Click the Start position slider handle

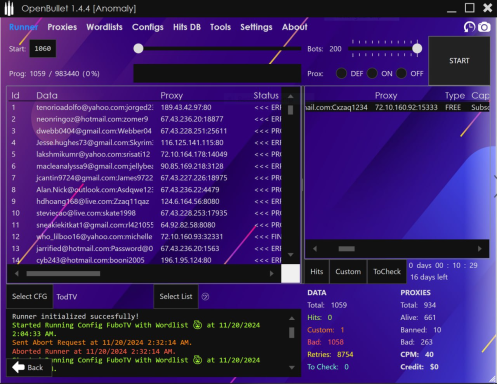[x=138, y=48]
